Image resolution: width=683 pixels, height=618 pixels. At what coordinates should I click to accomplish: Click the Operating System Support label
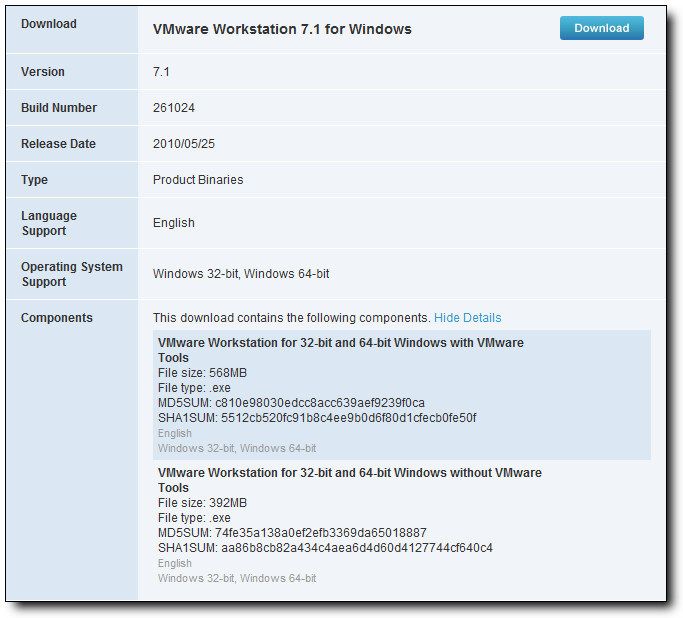click(x=72, y=274)
